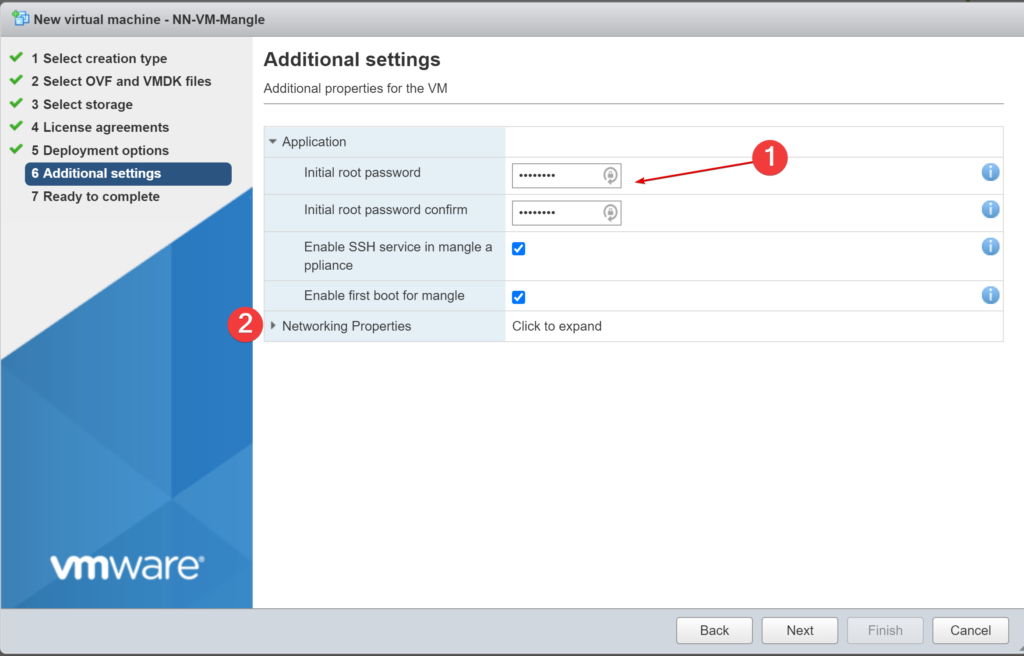1024x656 pixels.
Task: Select step 7 Ready to complete
Action: [x=95, y=197]
